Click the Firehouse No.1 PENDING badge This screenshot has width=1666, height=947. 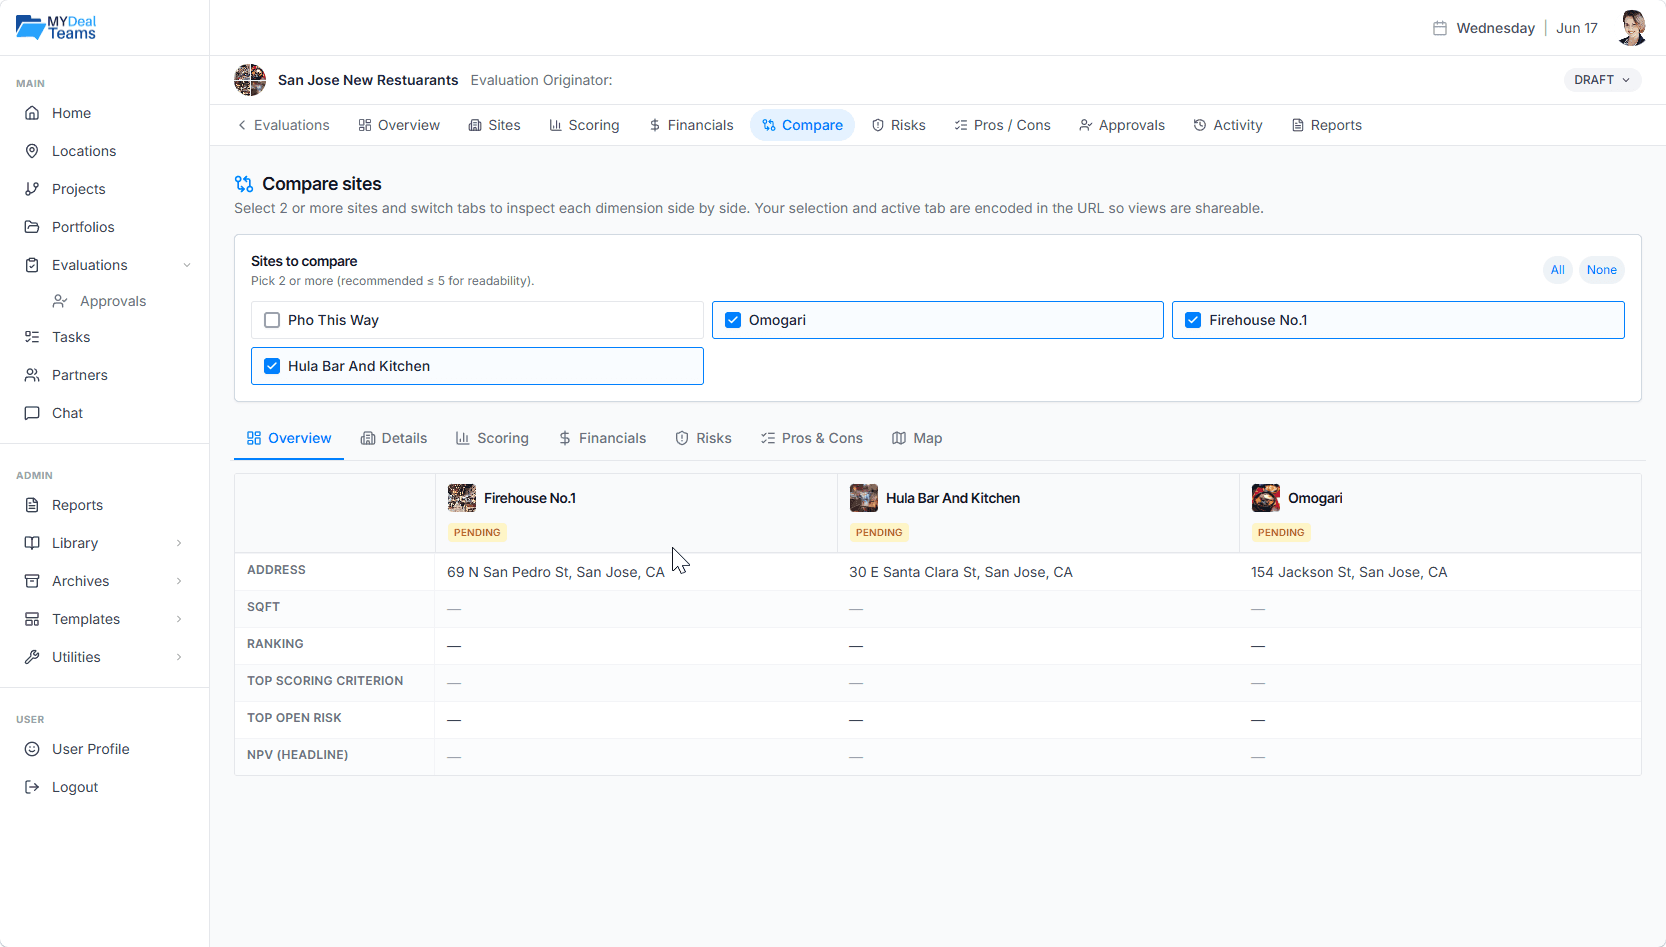point(477,532)
